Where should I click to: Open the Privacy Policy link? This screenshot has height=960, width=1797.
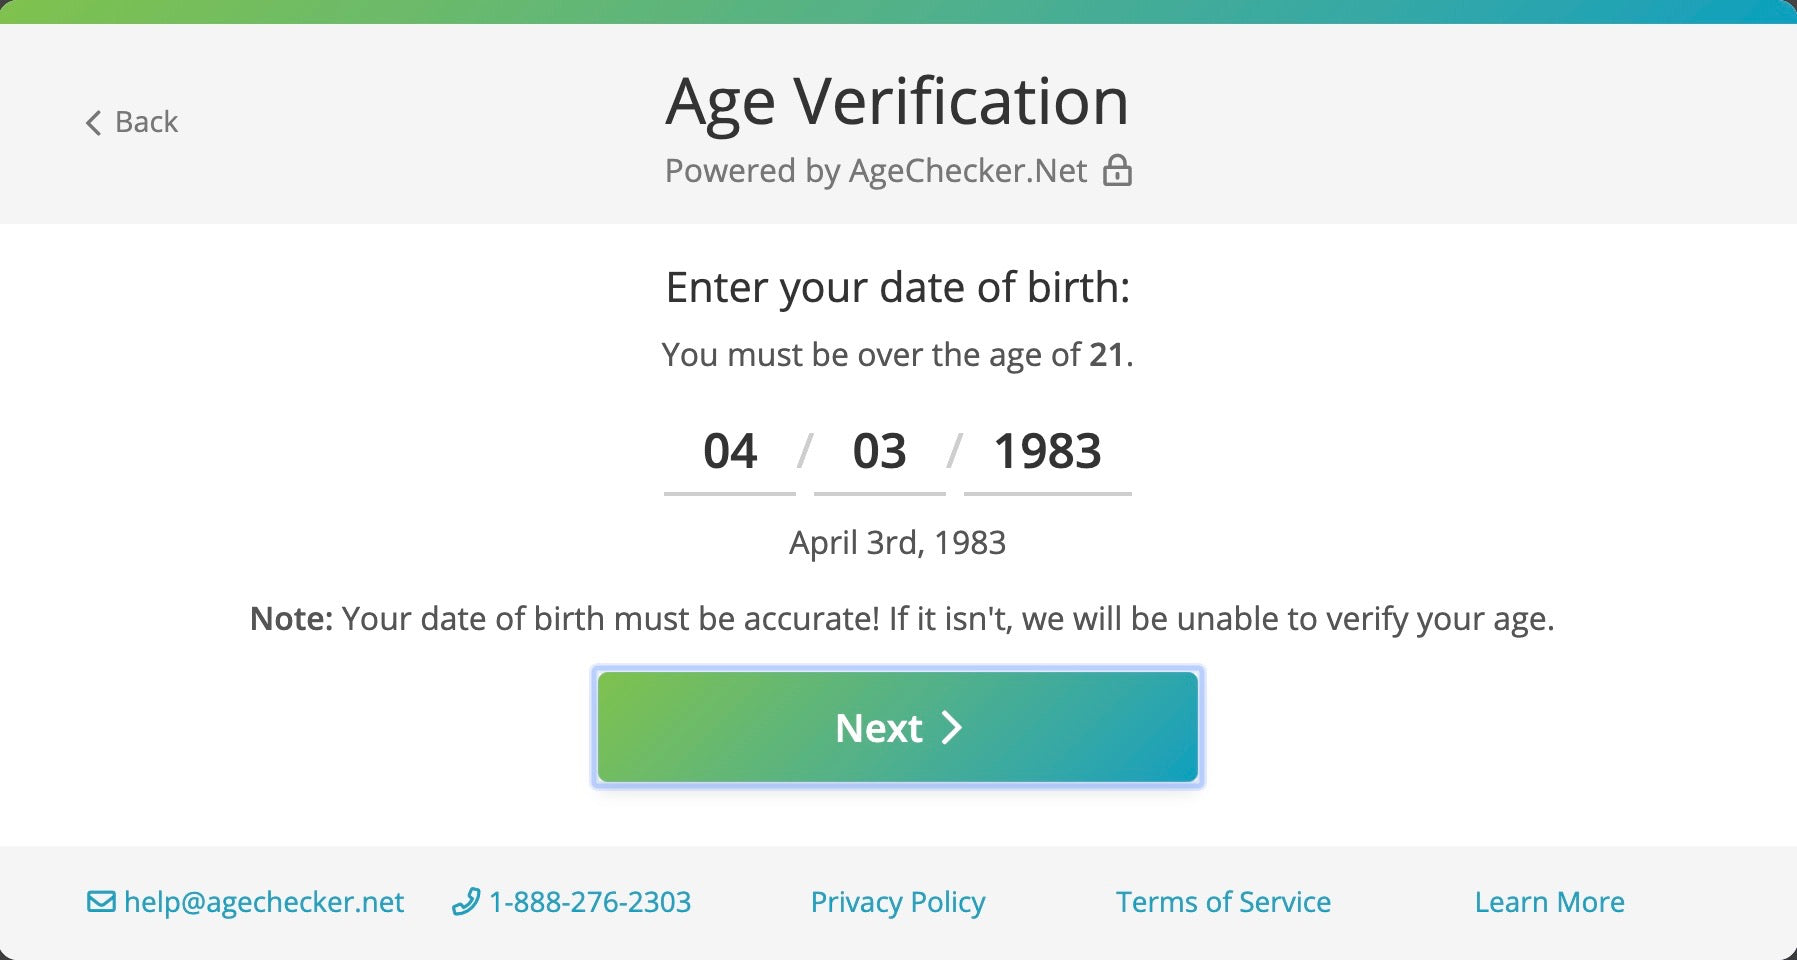click(897, 902)
